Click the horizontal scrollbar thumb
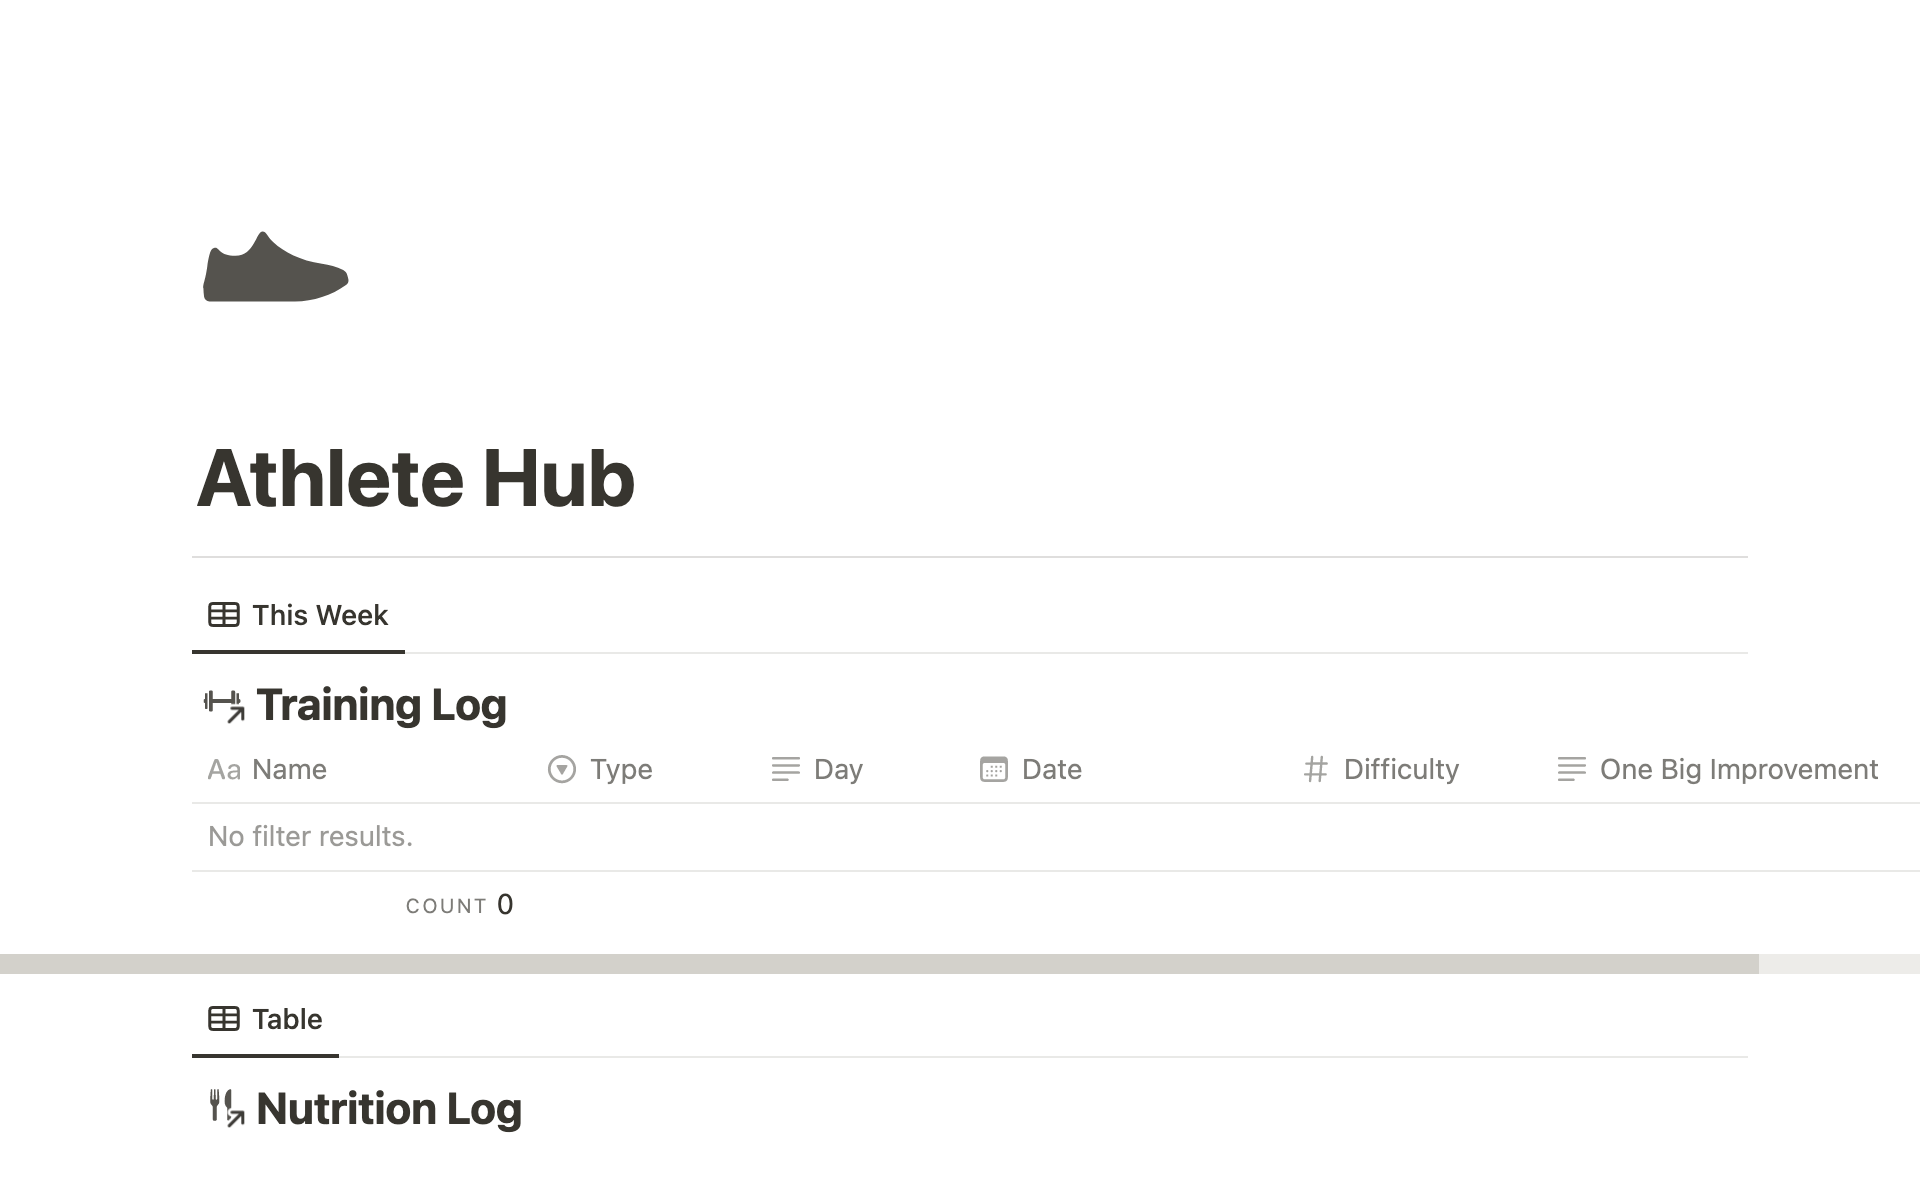Viewport: 1920px width, 1200px height. (878, 964)
